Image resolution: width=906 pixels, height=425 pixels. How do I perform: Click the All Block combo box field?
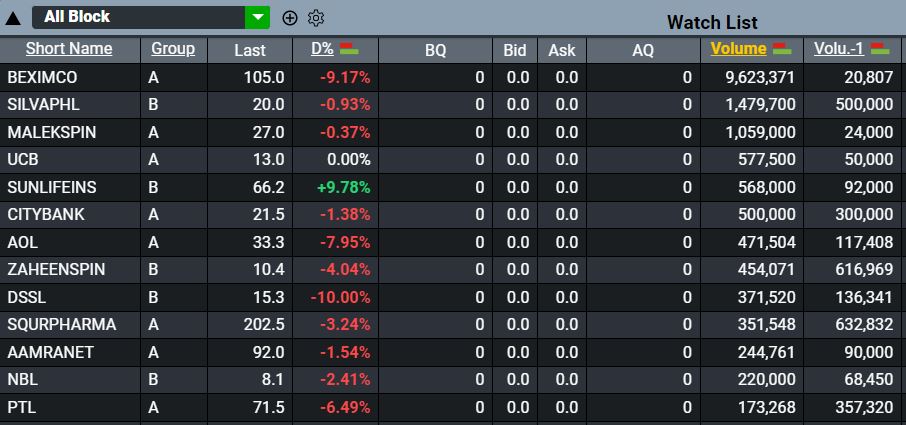(x=138, y=17)
